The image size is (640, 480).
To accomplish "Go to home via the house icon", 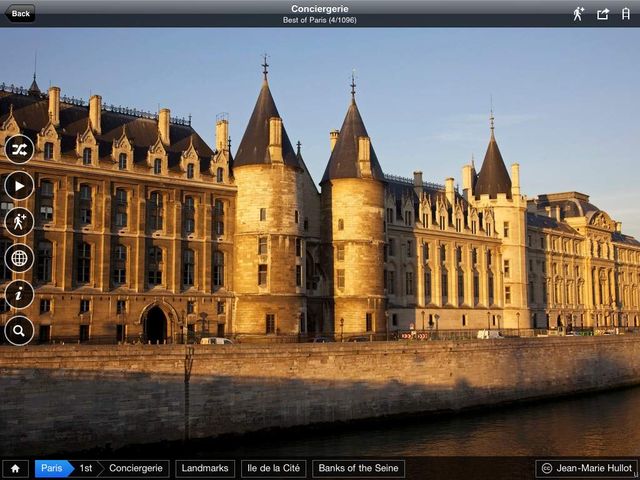I will pos(15,468).
